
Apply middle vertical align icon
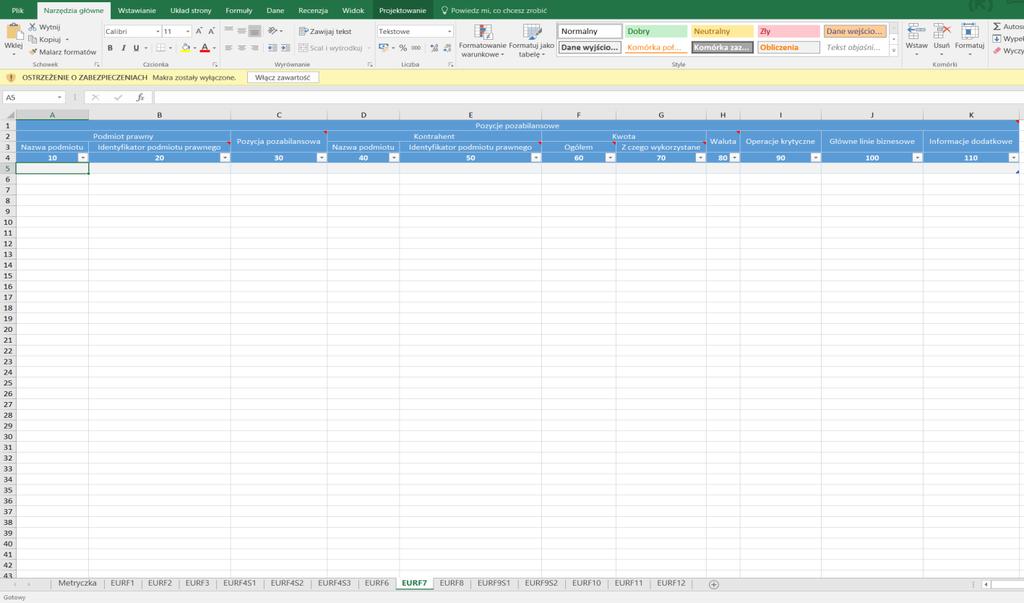coord(242,31)
